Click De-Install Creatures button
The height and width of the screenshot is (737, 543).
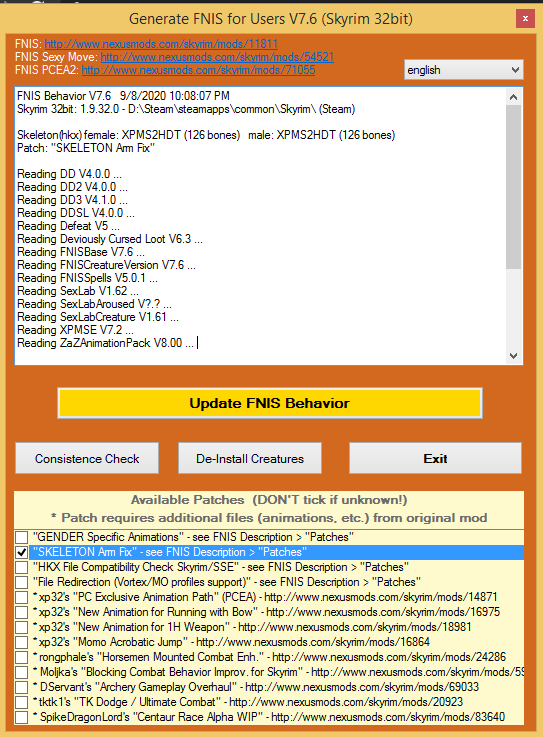pos(250,458)
